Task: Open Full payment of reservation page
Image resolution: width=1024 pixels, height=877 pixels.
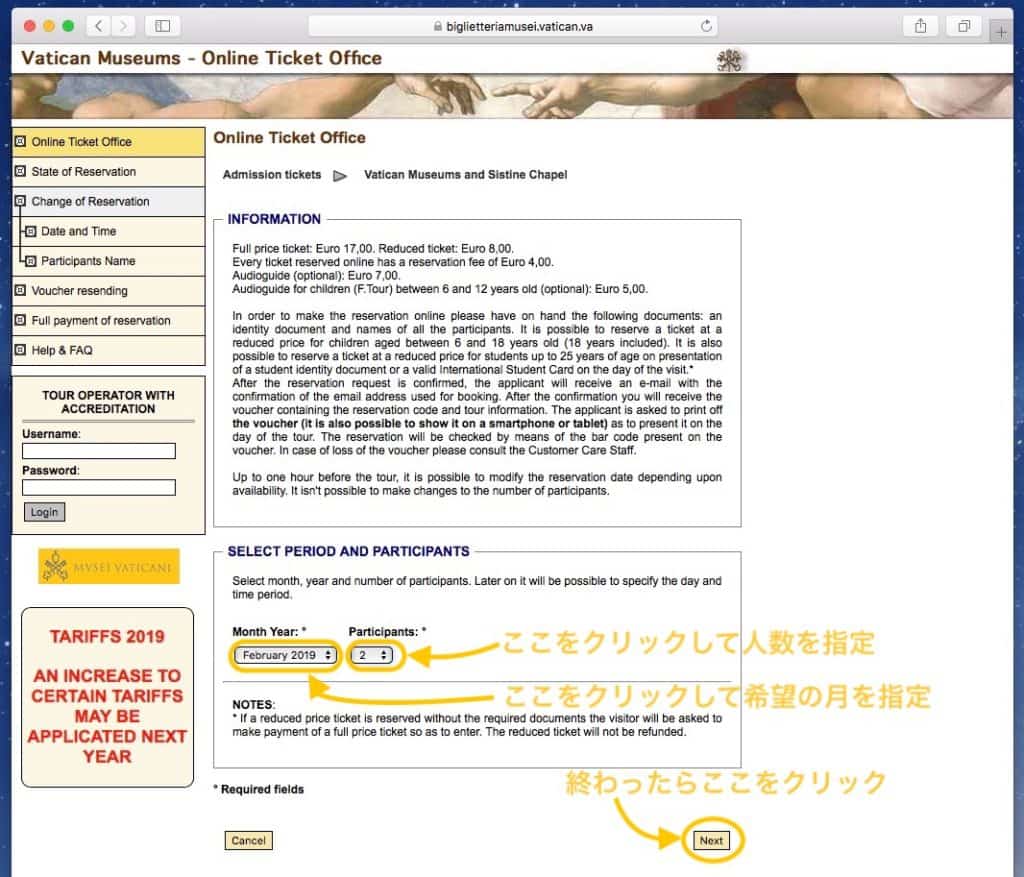Action: (x=108, y=321)
